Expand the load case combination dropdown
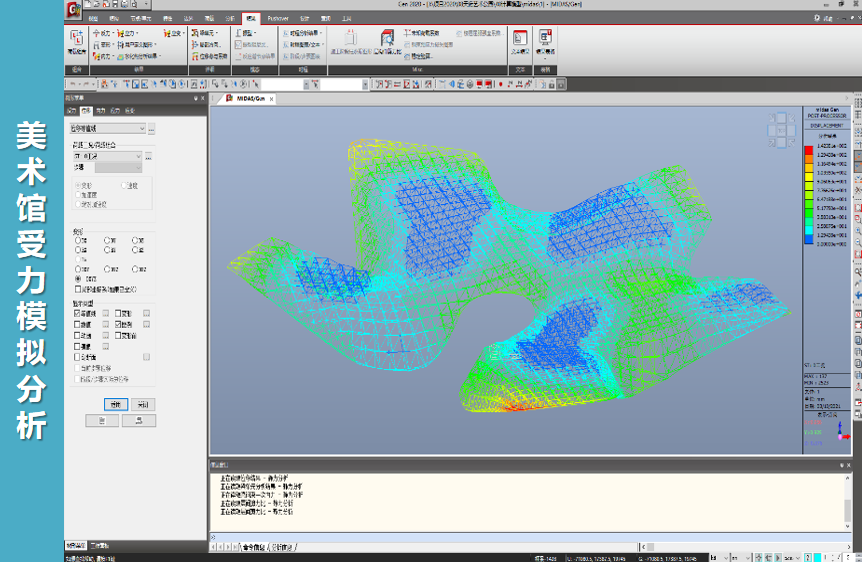 (x=107, y=156)
